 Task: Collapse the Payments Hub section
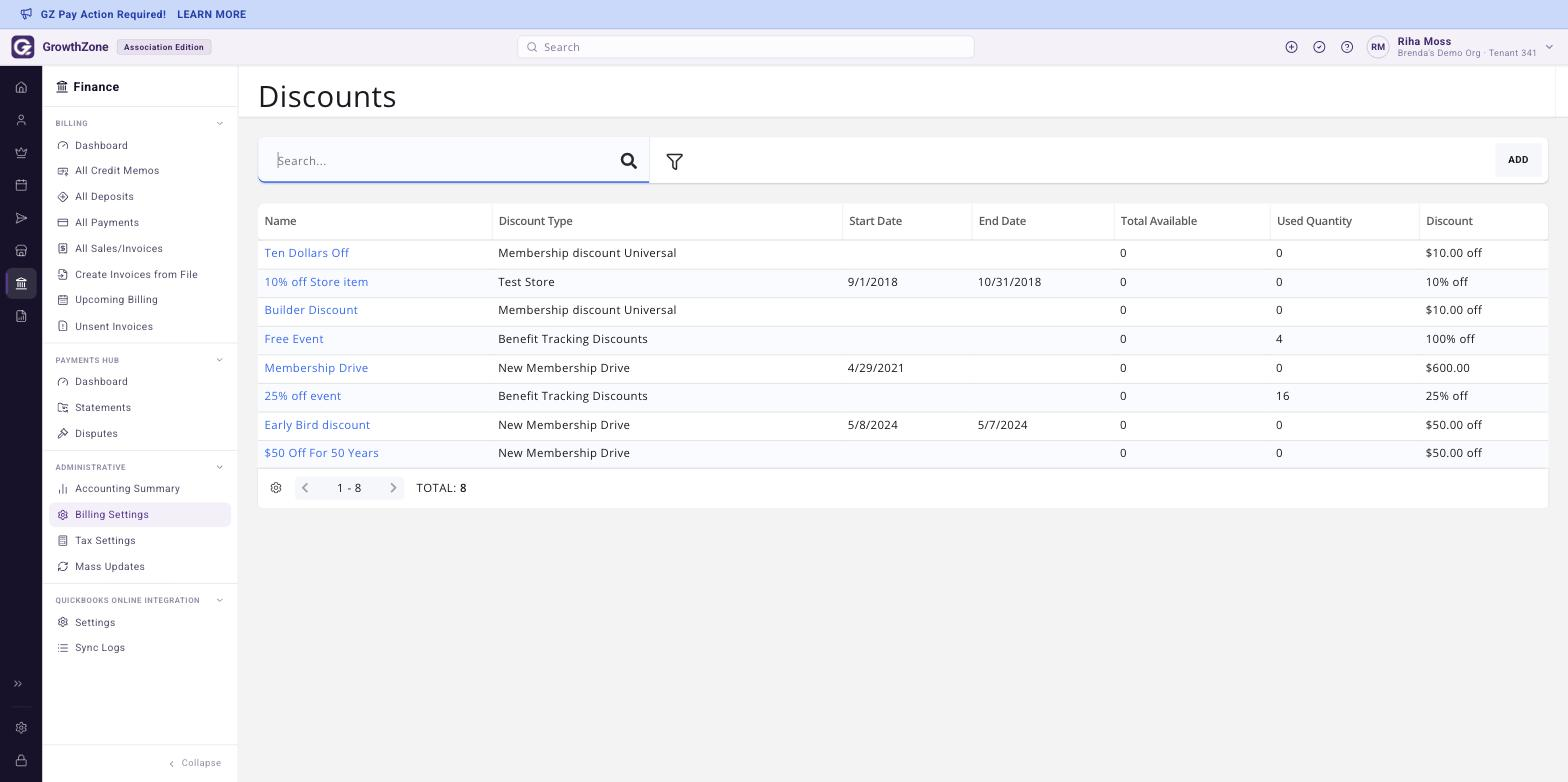[x=220, y=360]
